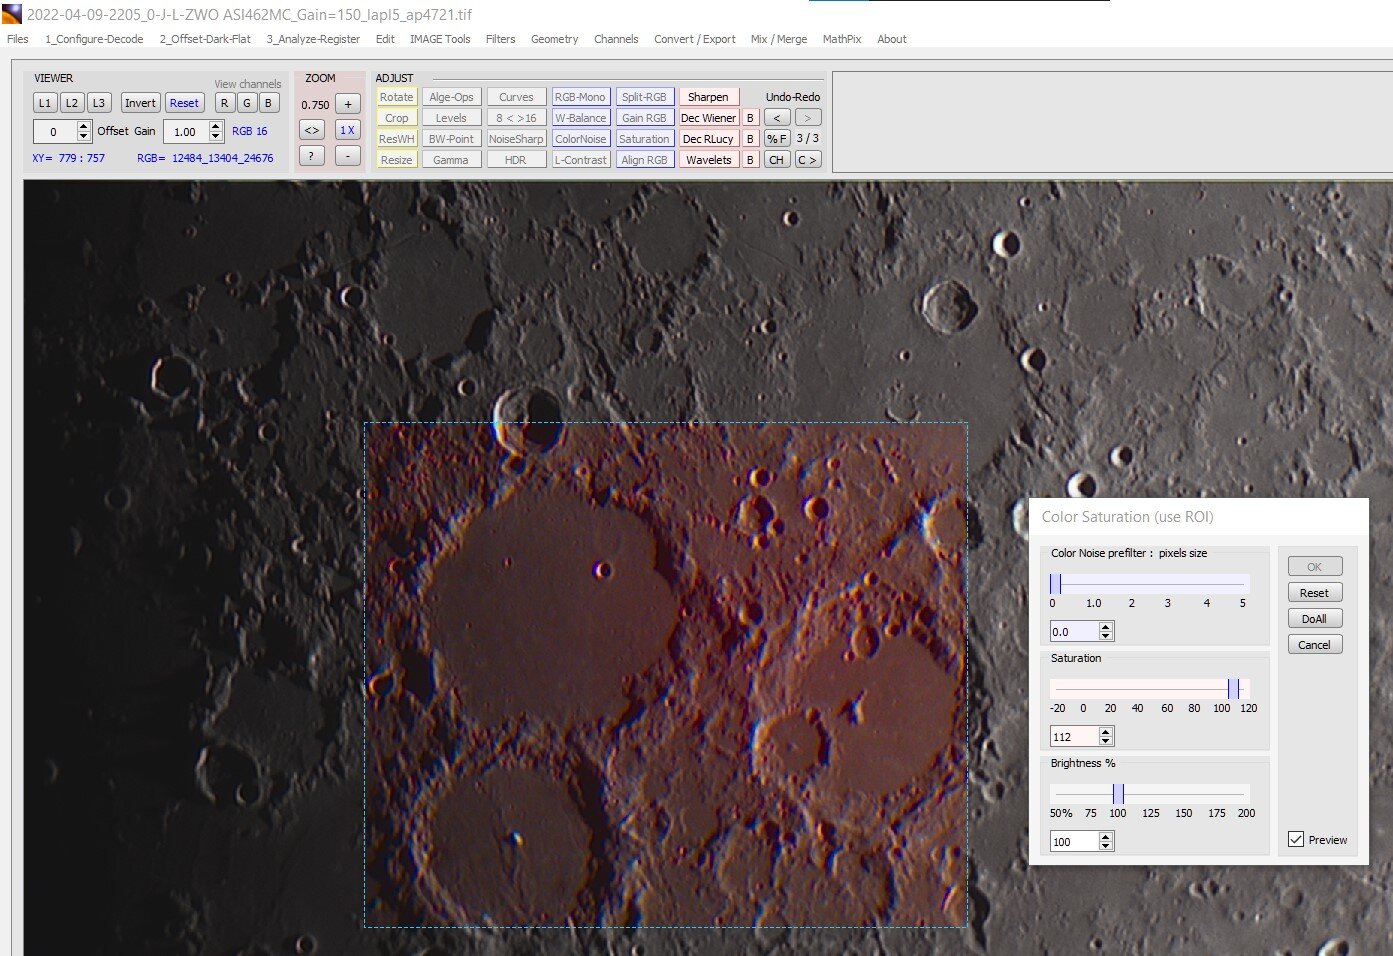Click the Split-RGB button

tap(644, 97)
